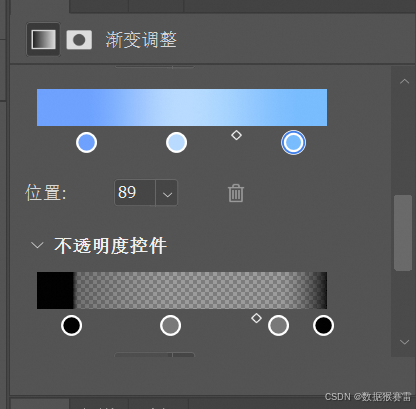Select the middle gray opacity stop
Screen dimensions: 416x409
click(170, 325)
